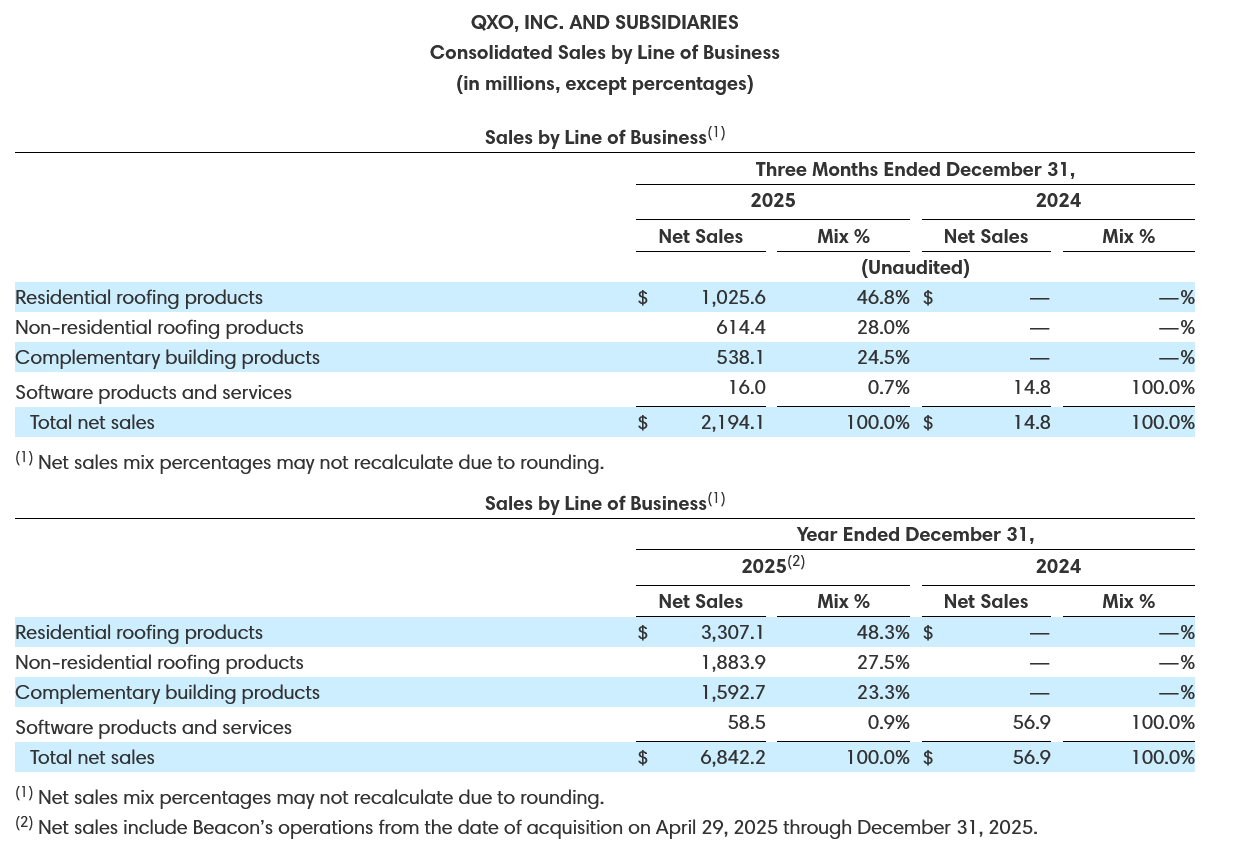
Task: Click the 1,025.6 residential roofing net sales value
Action: point(733,297)
